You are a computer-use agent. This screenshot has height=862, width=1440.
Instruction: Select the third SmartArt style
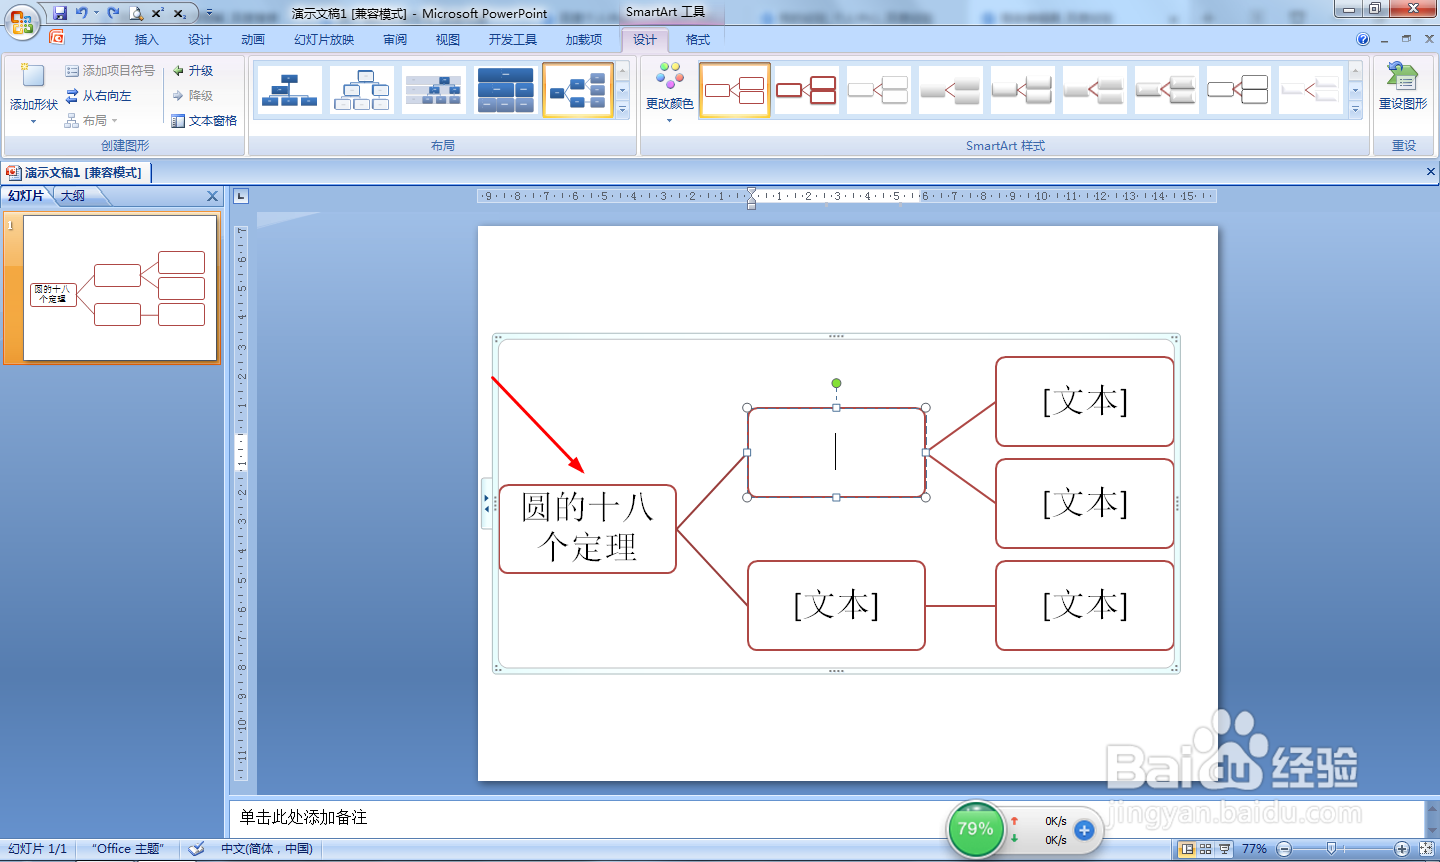pos(878,90)
